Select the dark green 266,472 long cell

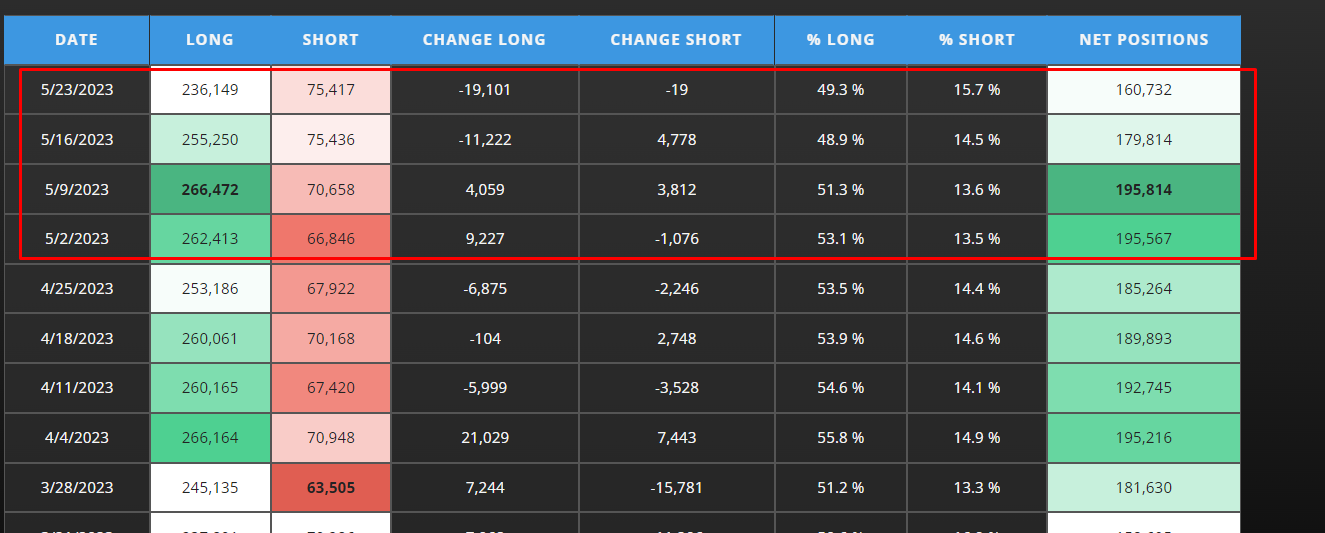click(210, 189)
